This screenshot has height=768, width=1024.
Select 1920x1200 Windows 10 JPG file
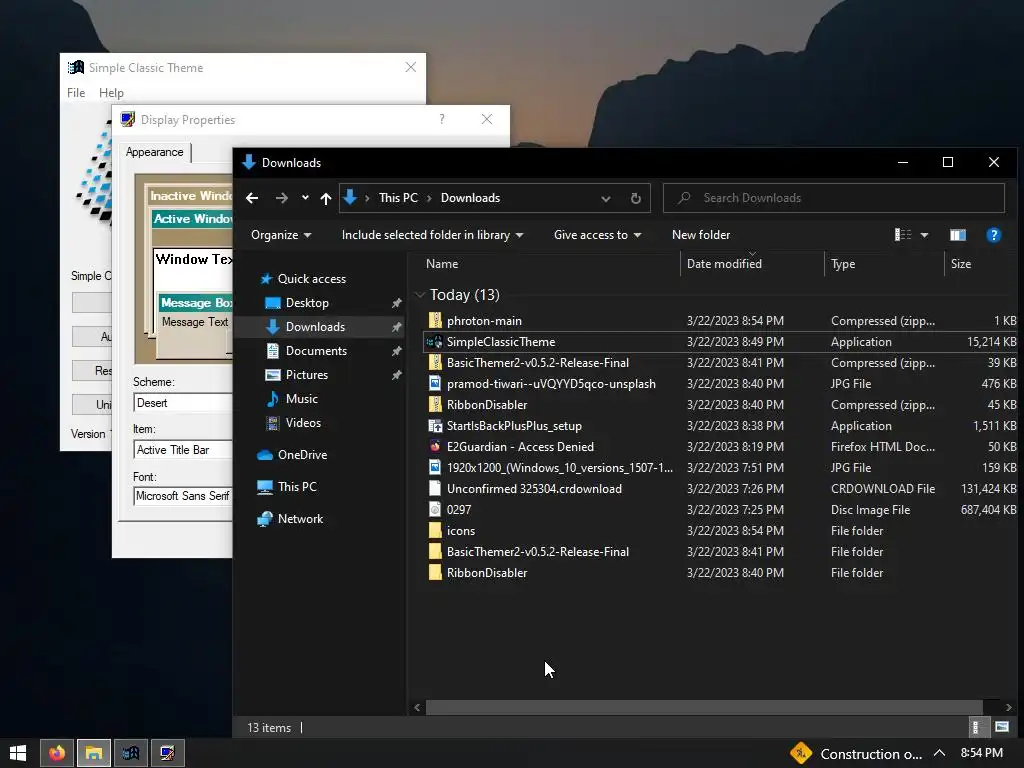point(560,468)
